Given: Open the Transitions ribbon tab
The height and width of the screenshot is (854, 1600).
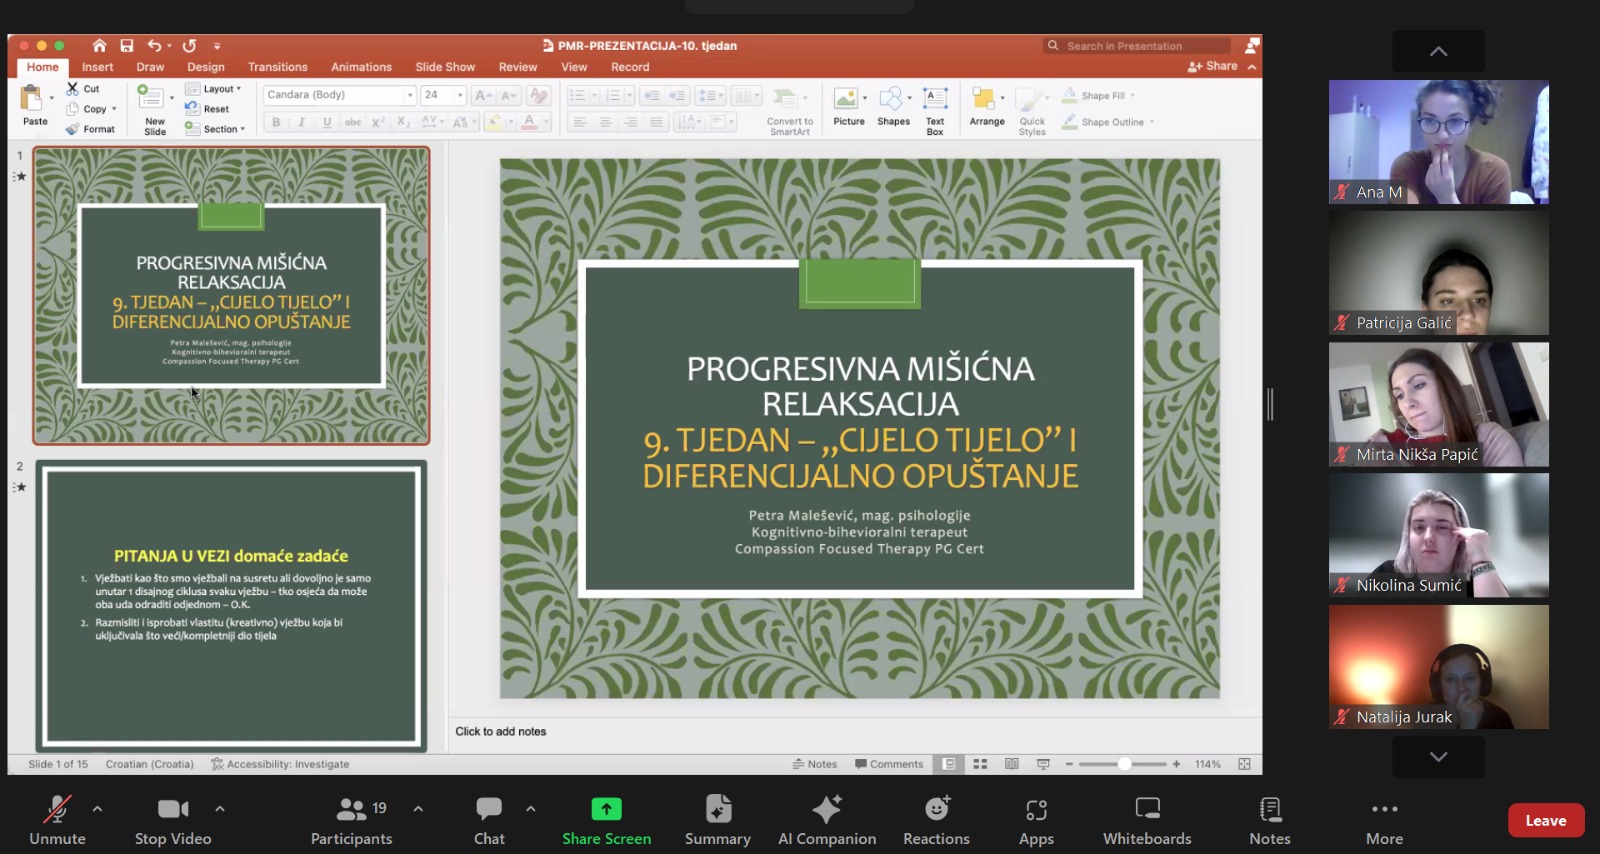Looking at the screenshot, I should pos(278,67).
